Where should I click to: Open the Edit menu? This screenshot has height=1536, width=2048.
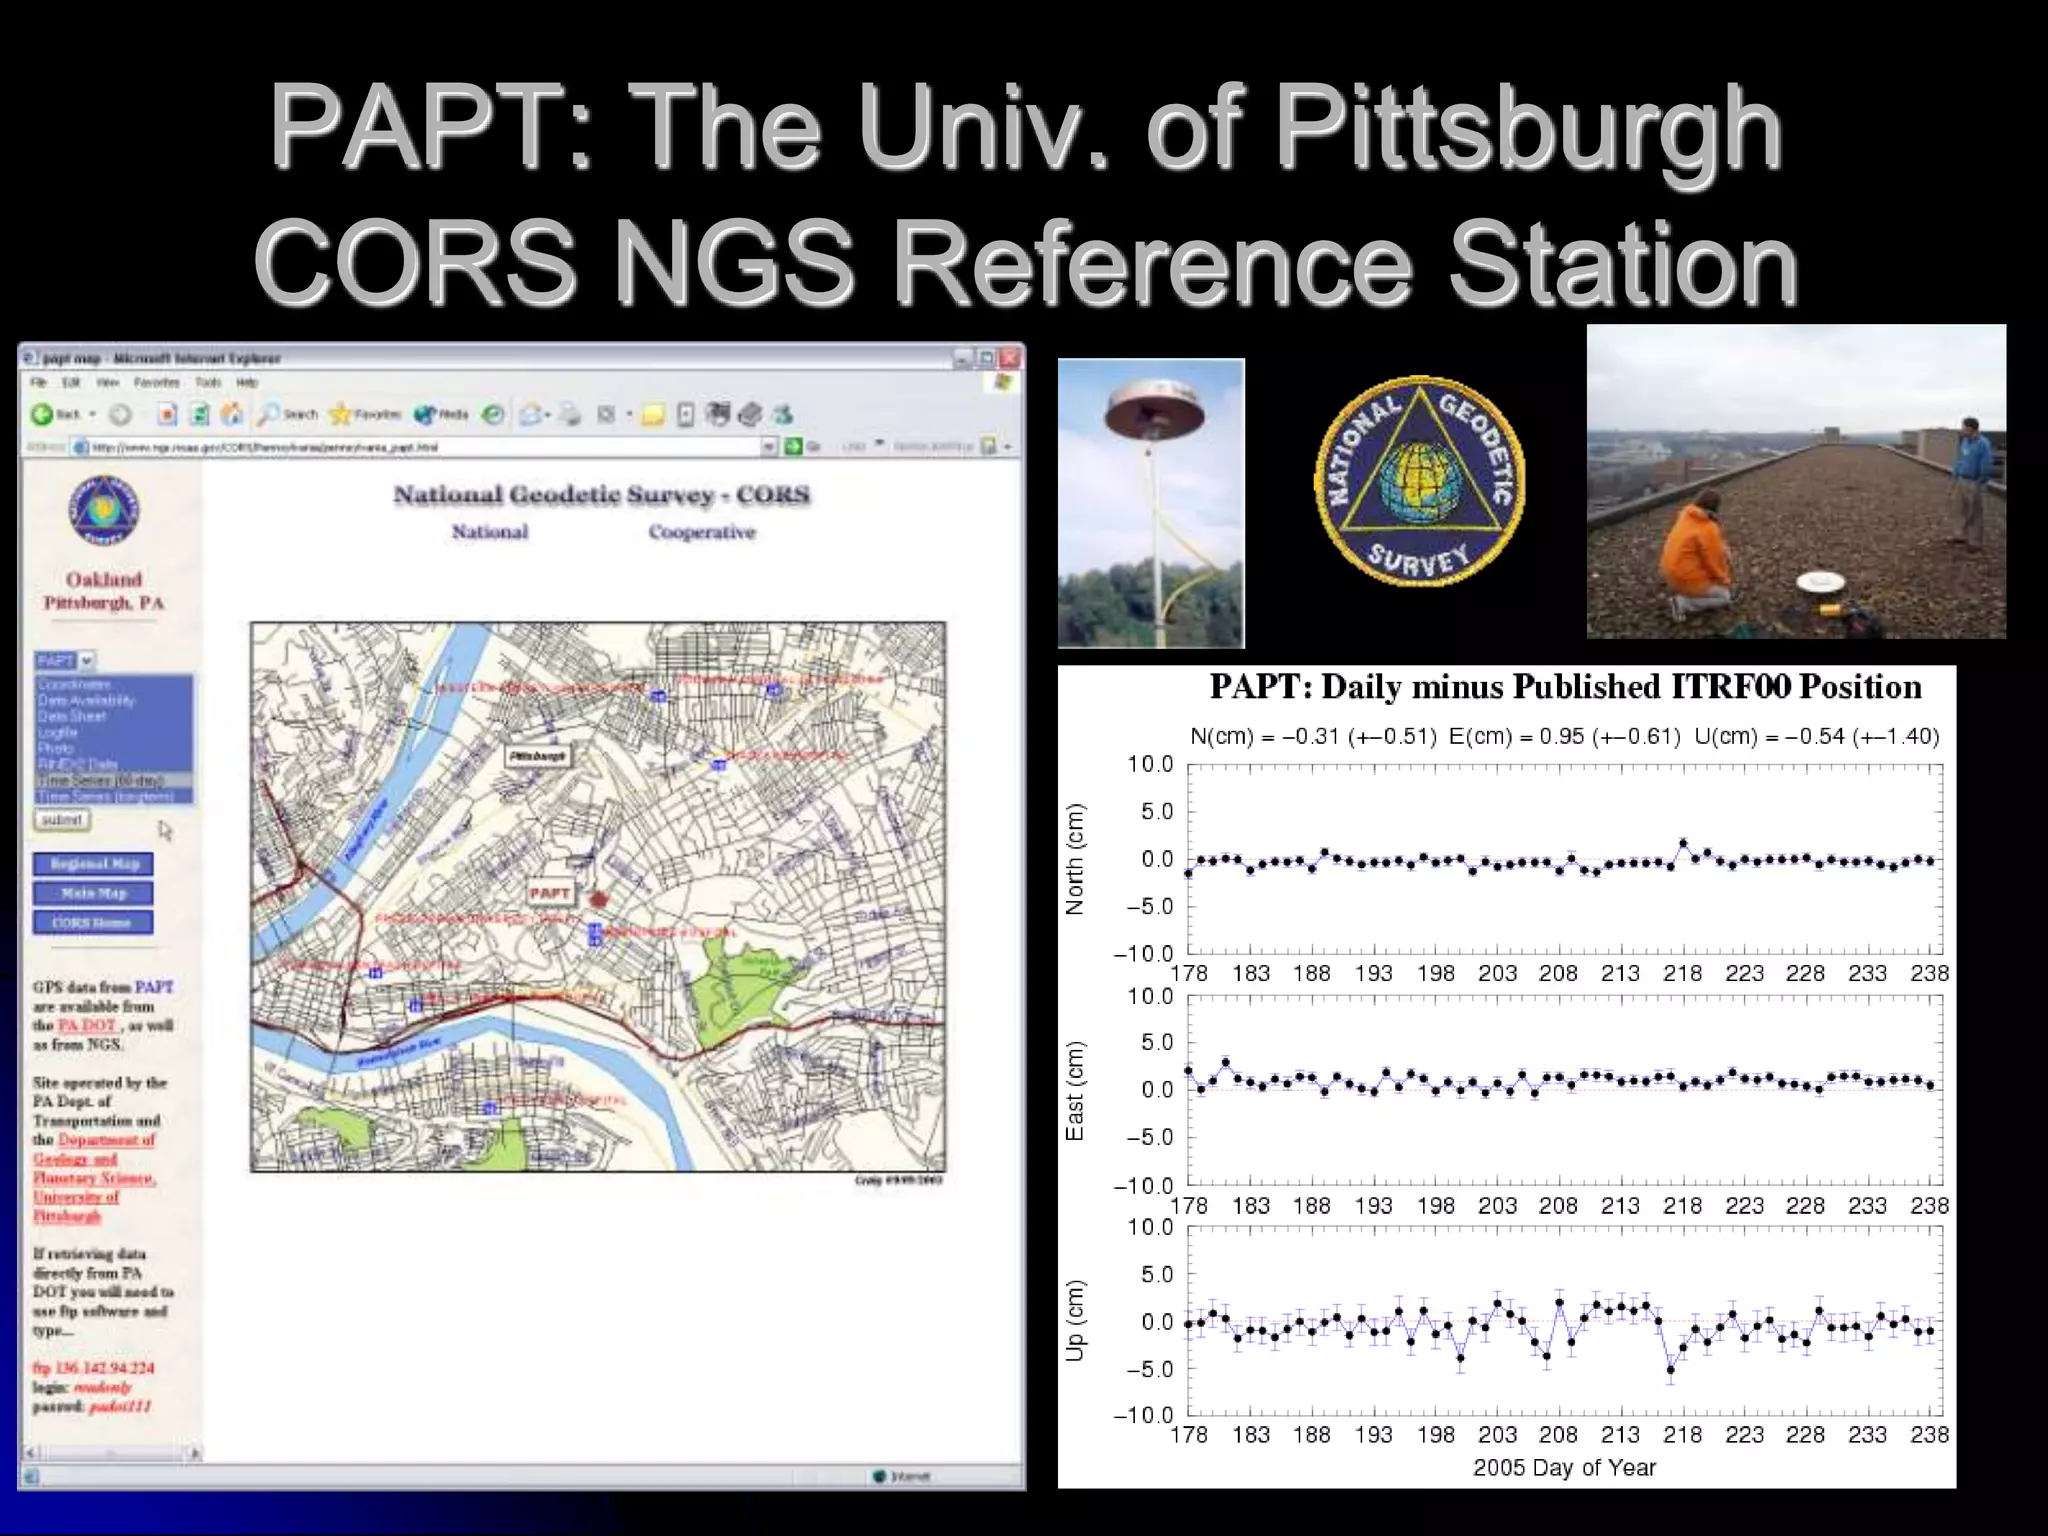tap(71, 382)
